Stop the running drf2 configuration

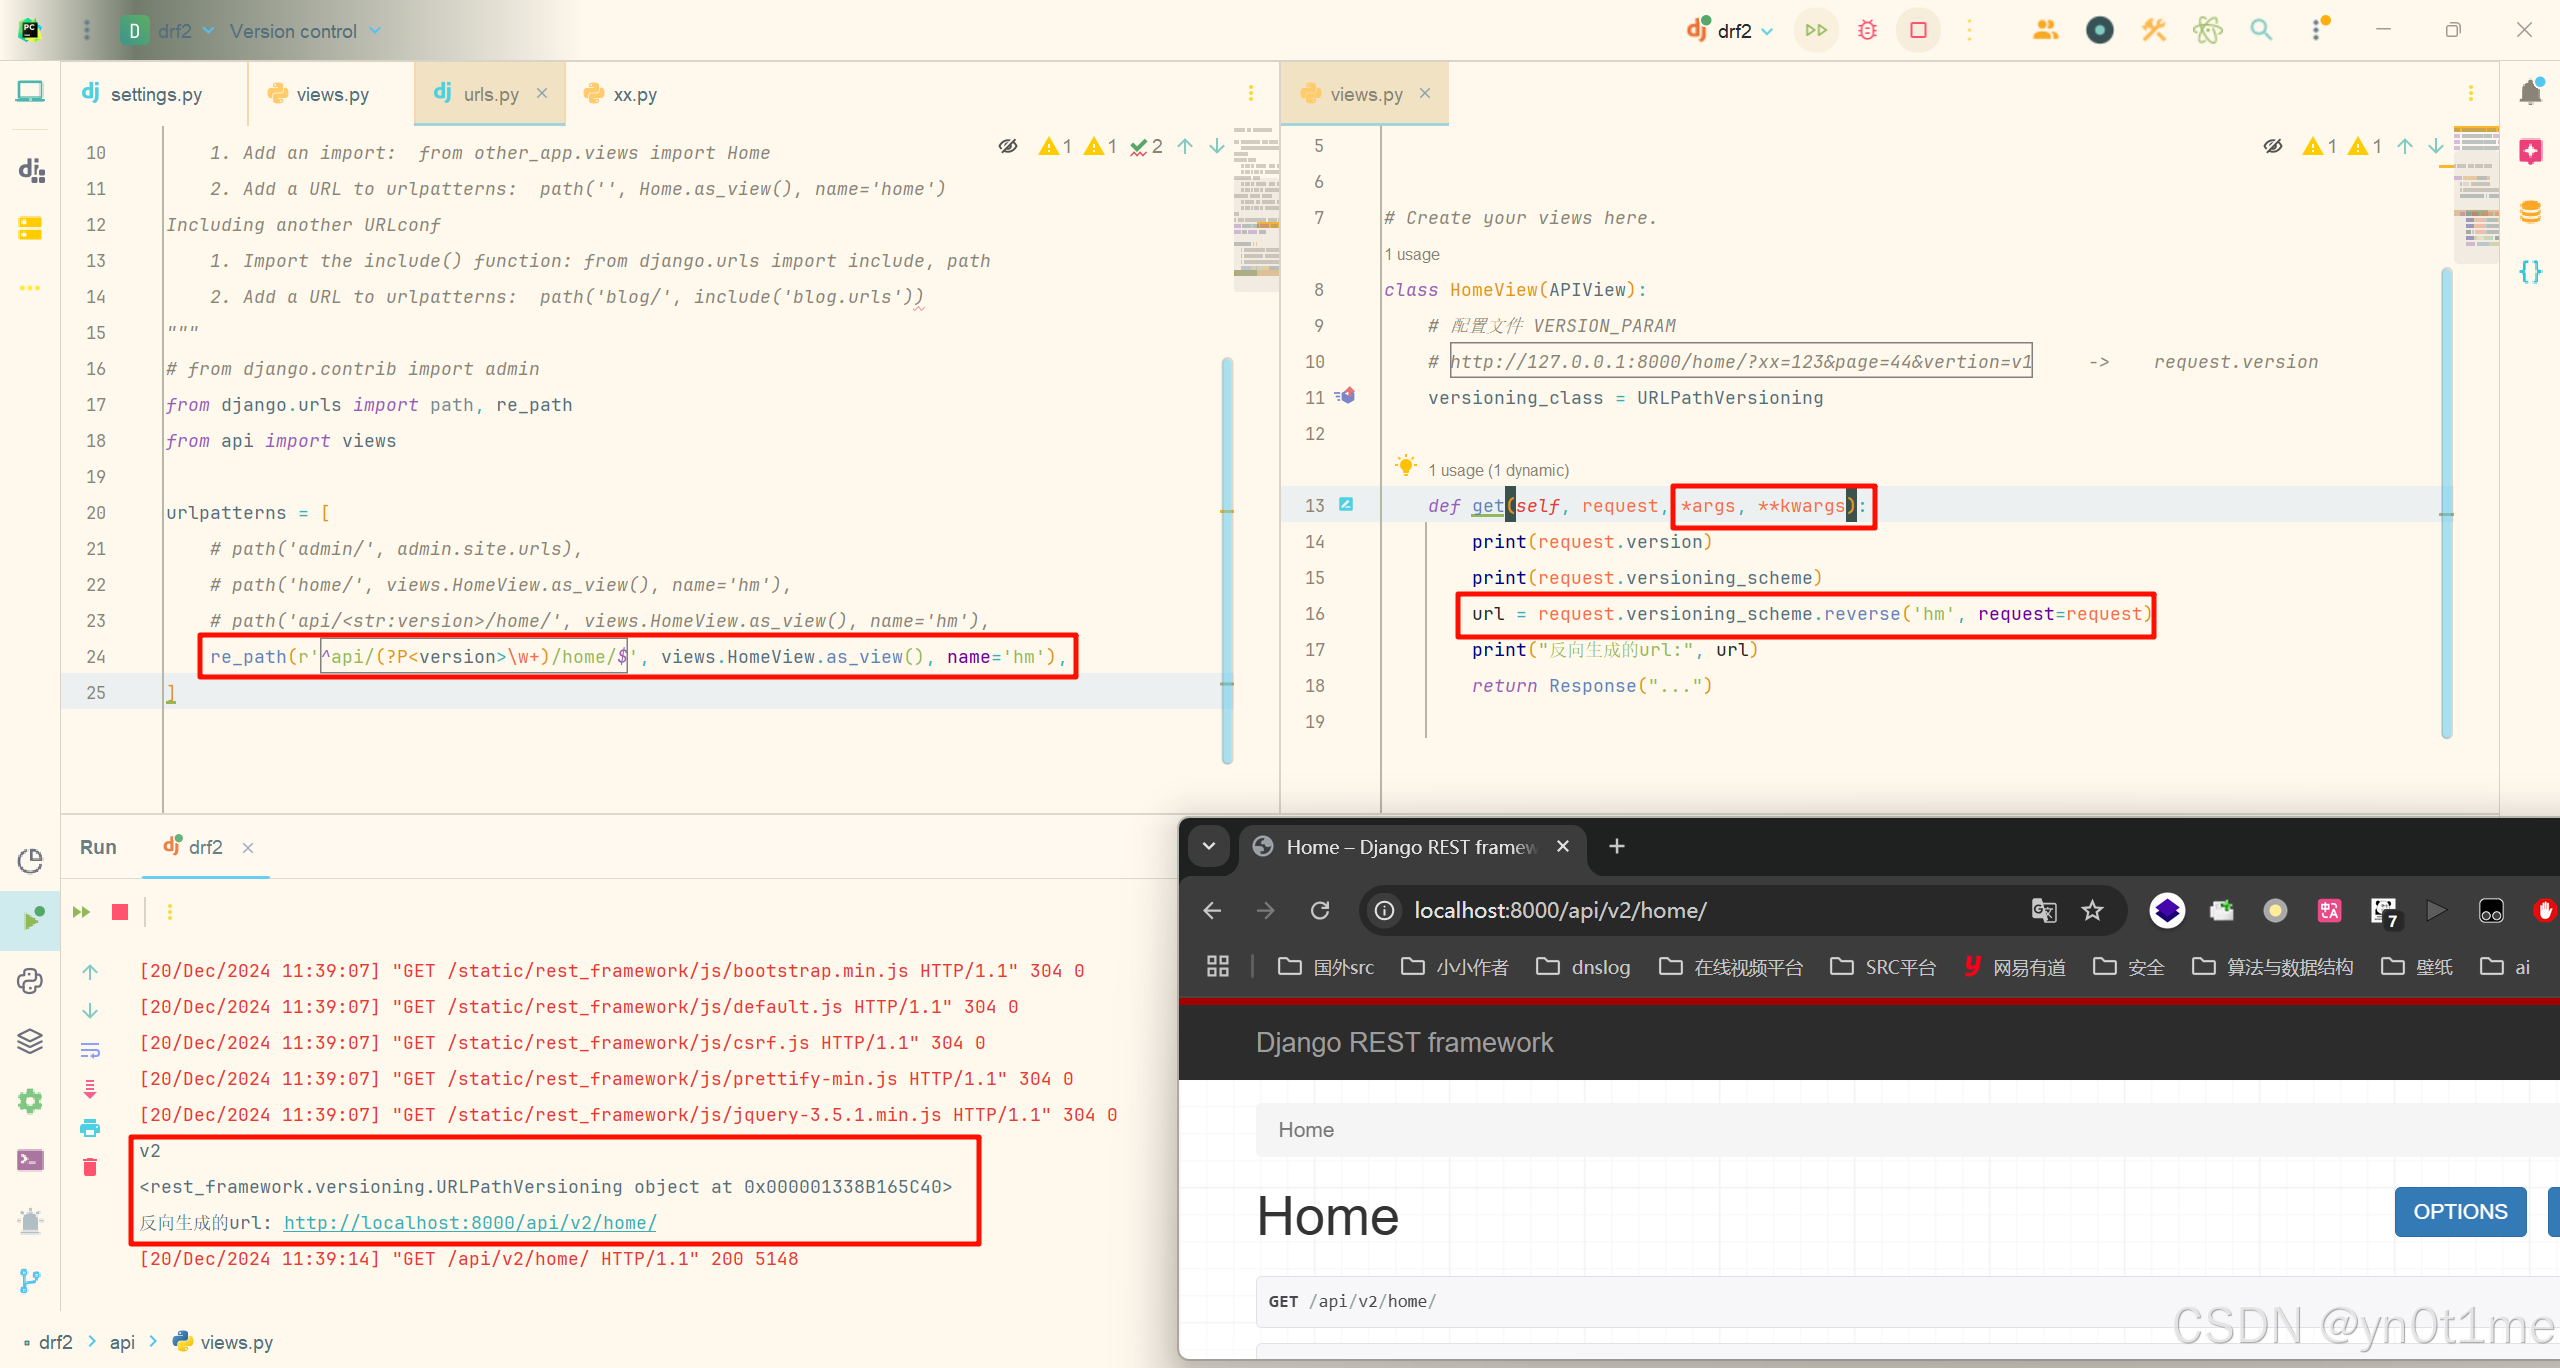tap(1917, 30)
